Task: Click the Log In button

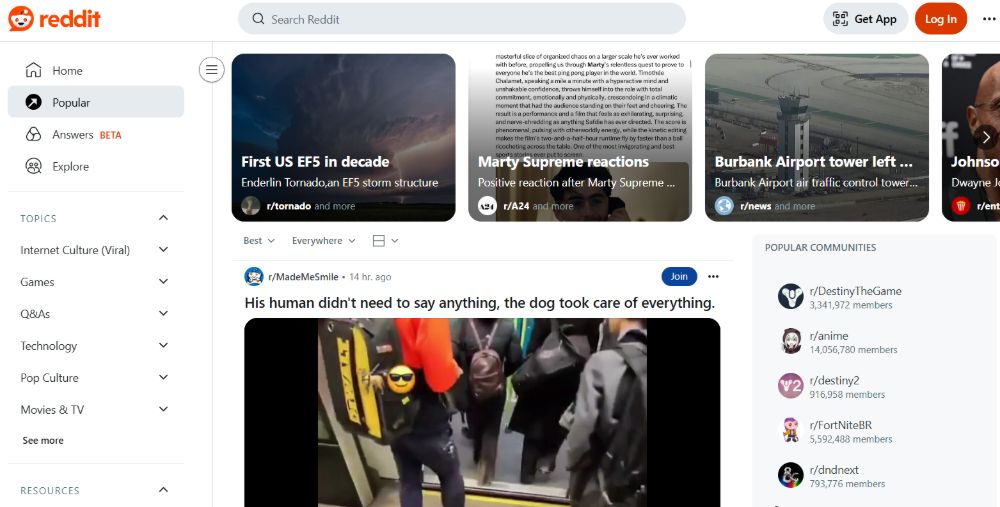Action: (x=940, y=19)
